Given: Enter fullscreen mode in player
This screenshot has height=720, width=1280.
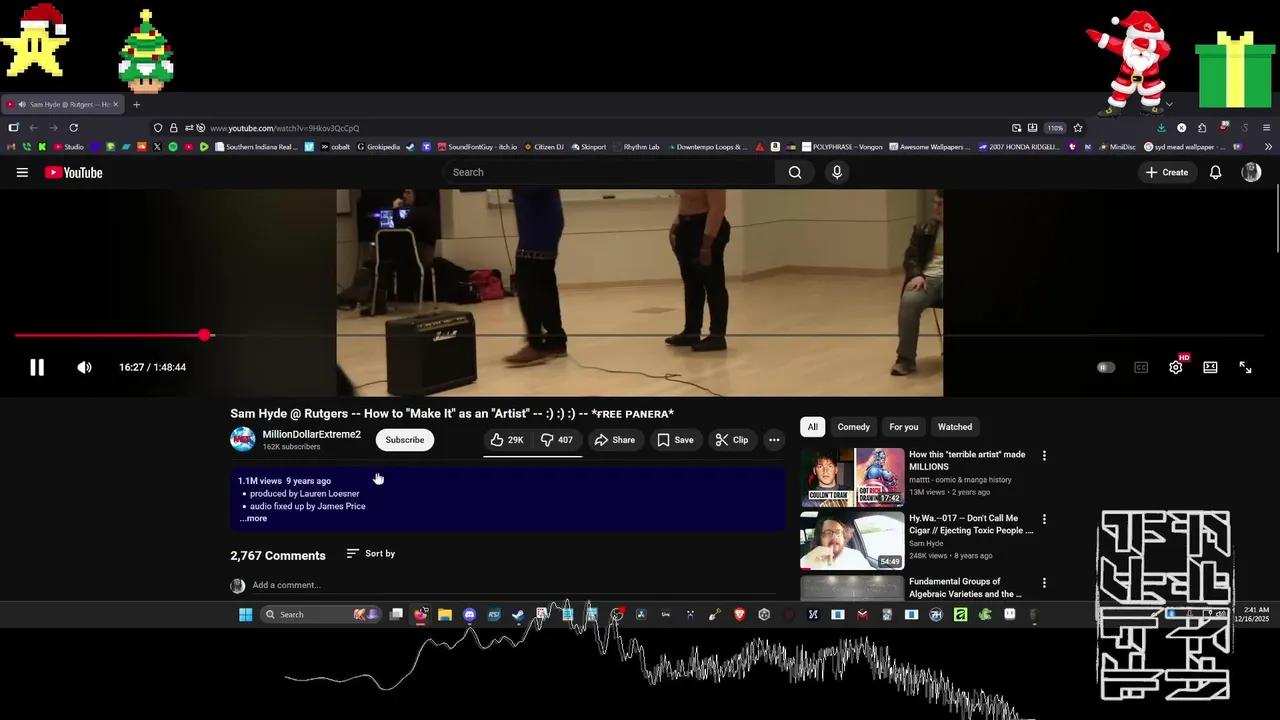Looking at the screenshot, I should (x=1245, y=367).
